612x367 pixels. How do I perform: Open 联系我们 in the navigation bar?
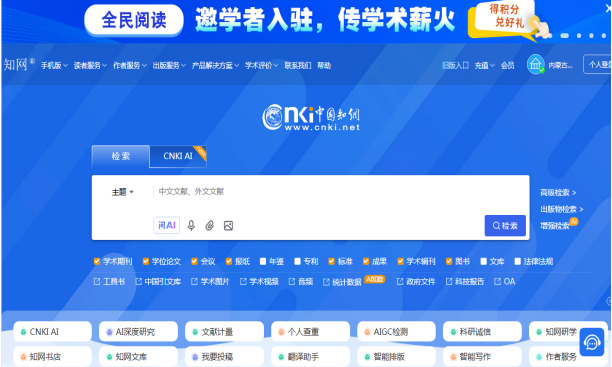pyautogui.click(x=298, y=65)
